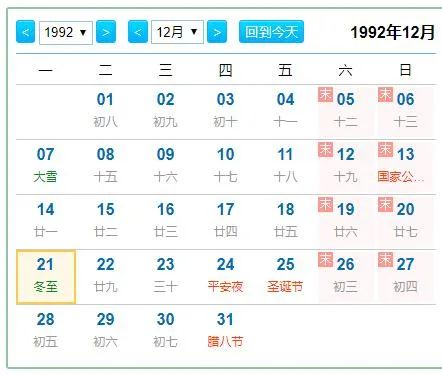Click the rest-day badge on the 26

325,259
